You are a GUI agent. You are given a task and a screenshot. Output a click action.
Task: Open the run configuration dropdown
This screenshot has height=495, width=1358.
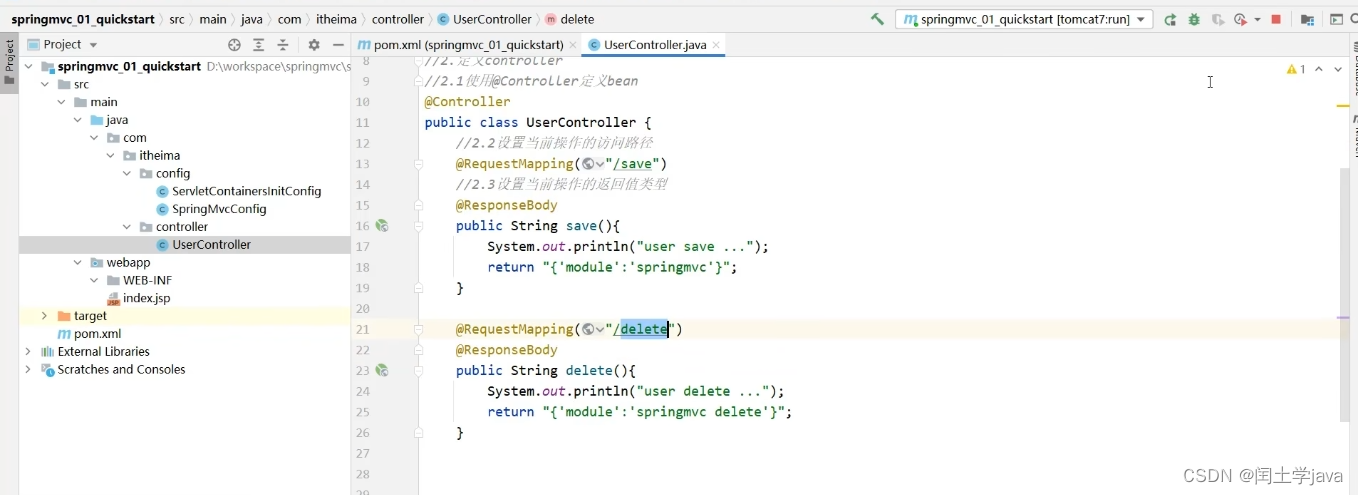(x=1024, y=19)
